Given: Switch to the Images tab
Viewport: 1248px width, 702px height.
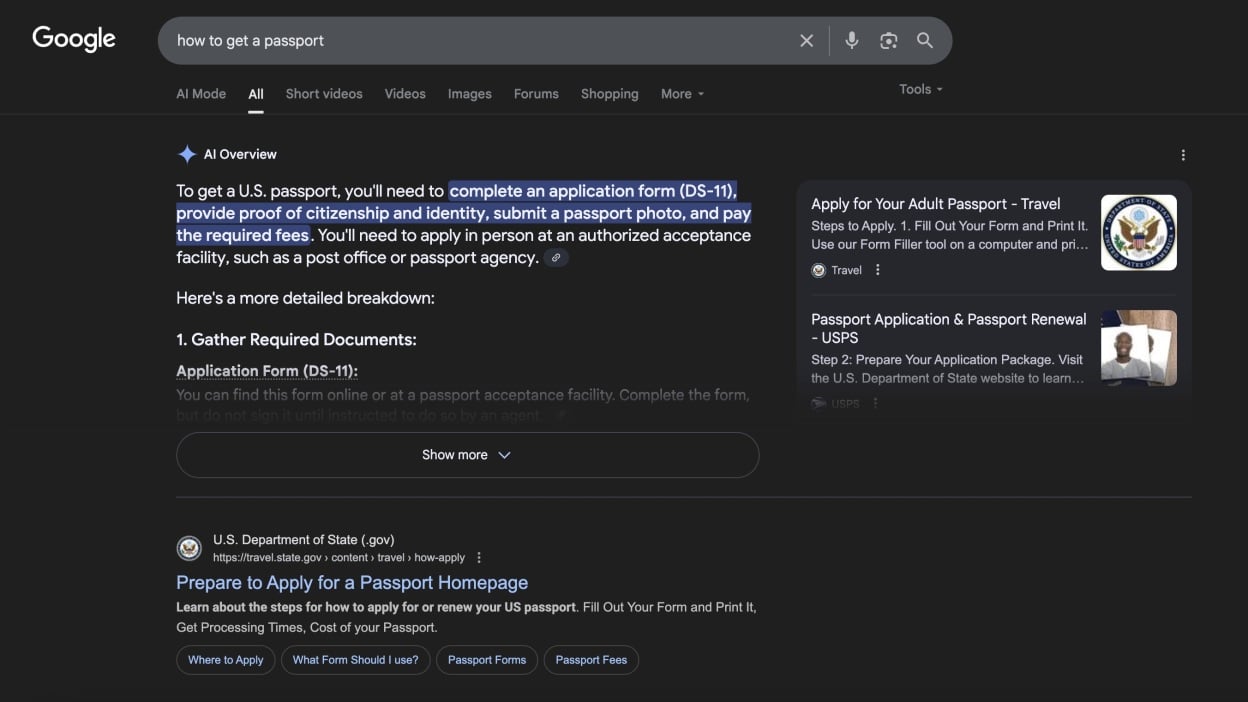Looking at the screenshot, I should (469, 93).
